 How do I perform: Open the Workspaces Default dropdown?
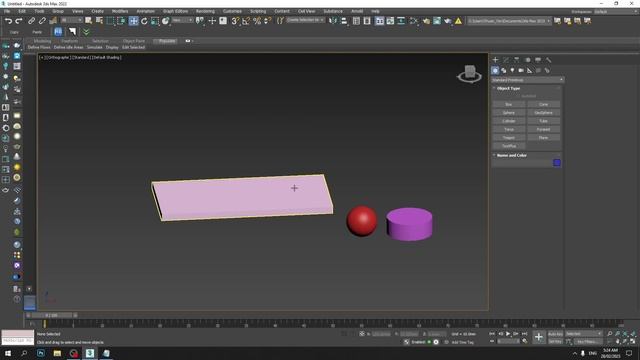[x=615, y=11]
